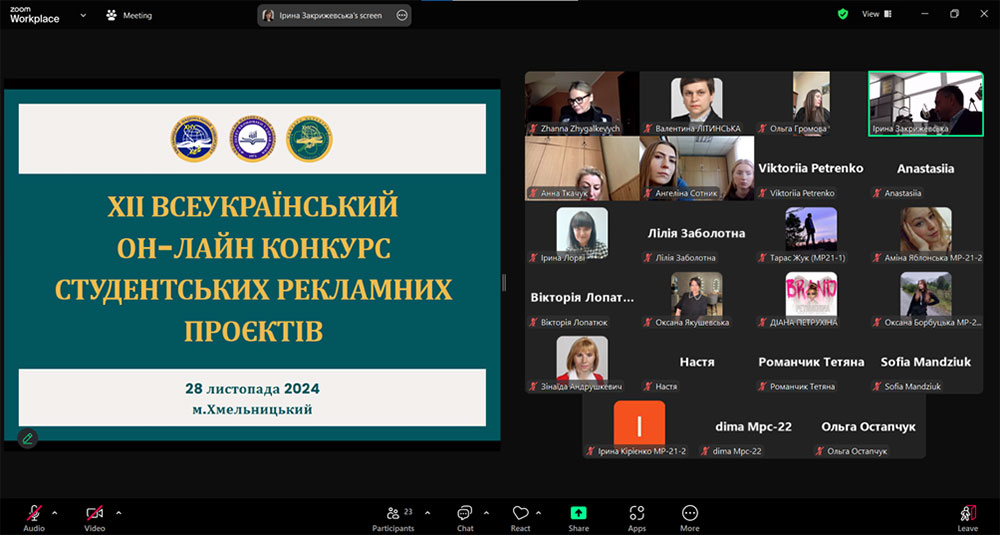
Task: Expand the caret beside Participants
Action: pos(428,513)
